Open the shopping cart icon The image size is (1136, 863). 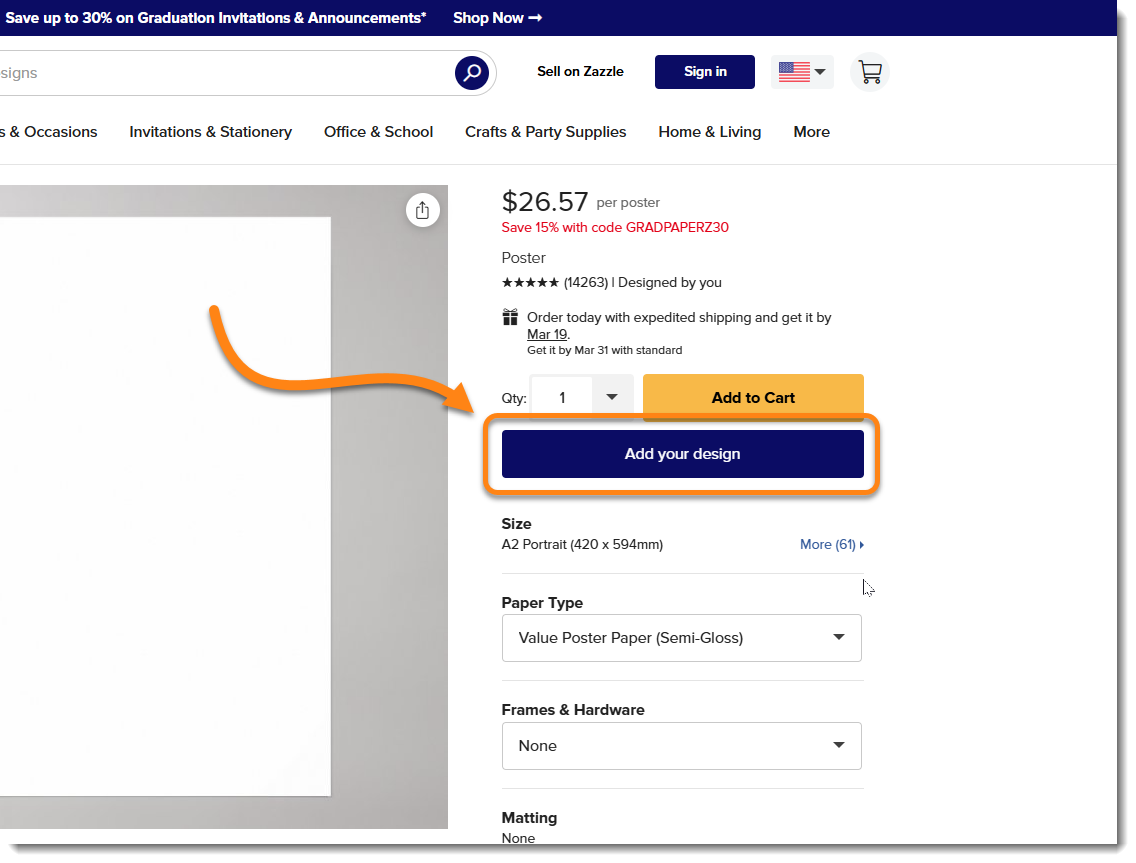[x=870, y=72]
